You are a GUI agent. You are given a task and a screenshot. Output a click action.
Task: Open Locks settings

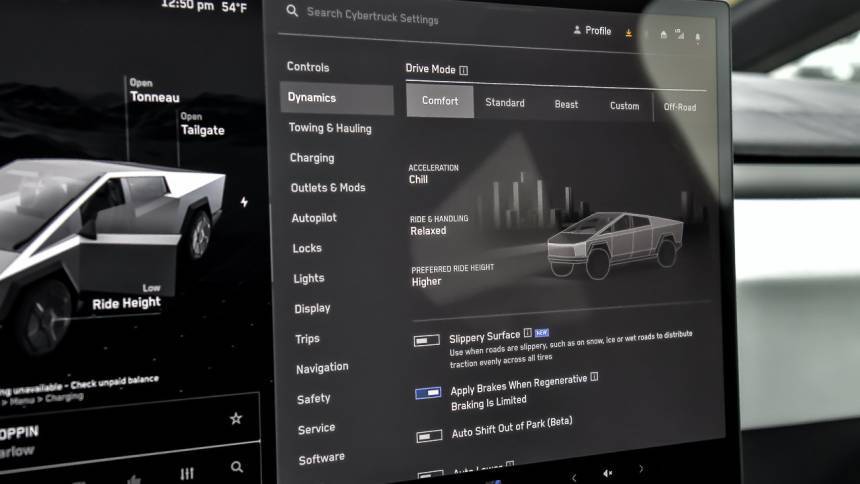(307, 248)
